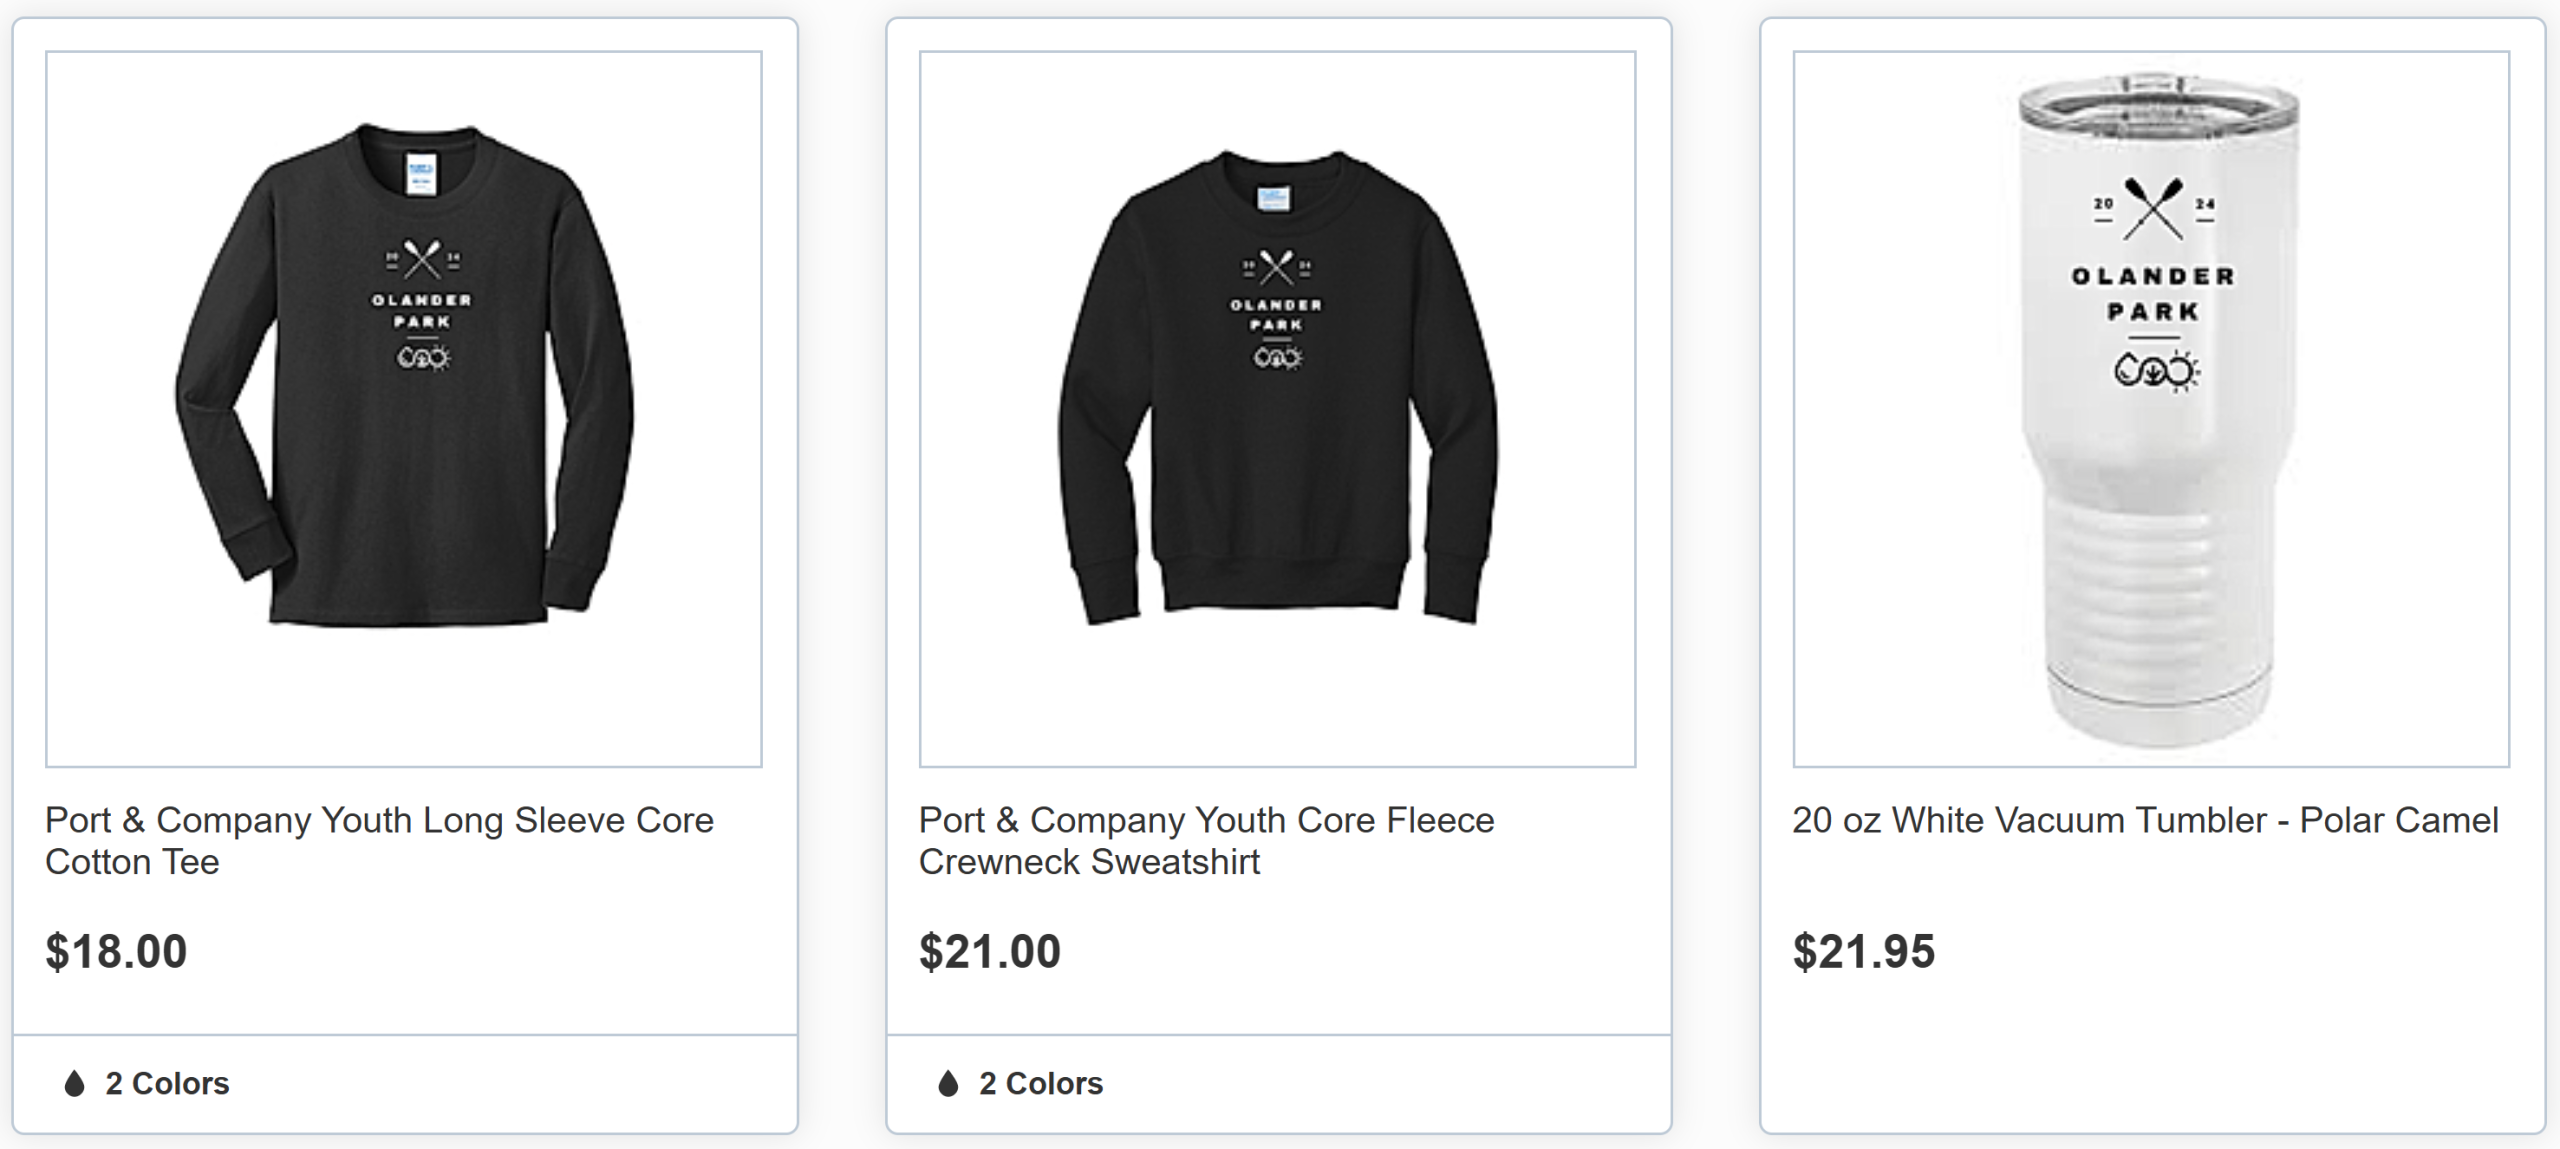This screenshot has width=2560, height=1149.
Task: Open Port & Company Youth Long Sleeve Tee link
Action: [x=379, y=840]
